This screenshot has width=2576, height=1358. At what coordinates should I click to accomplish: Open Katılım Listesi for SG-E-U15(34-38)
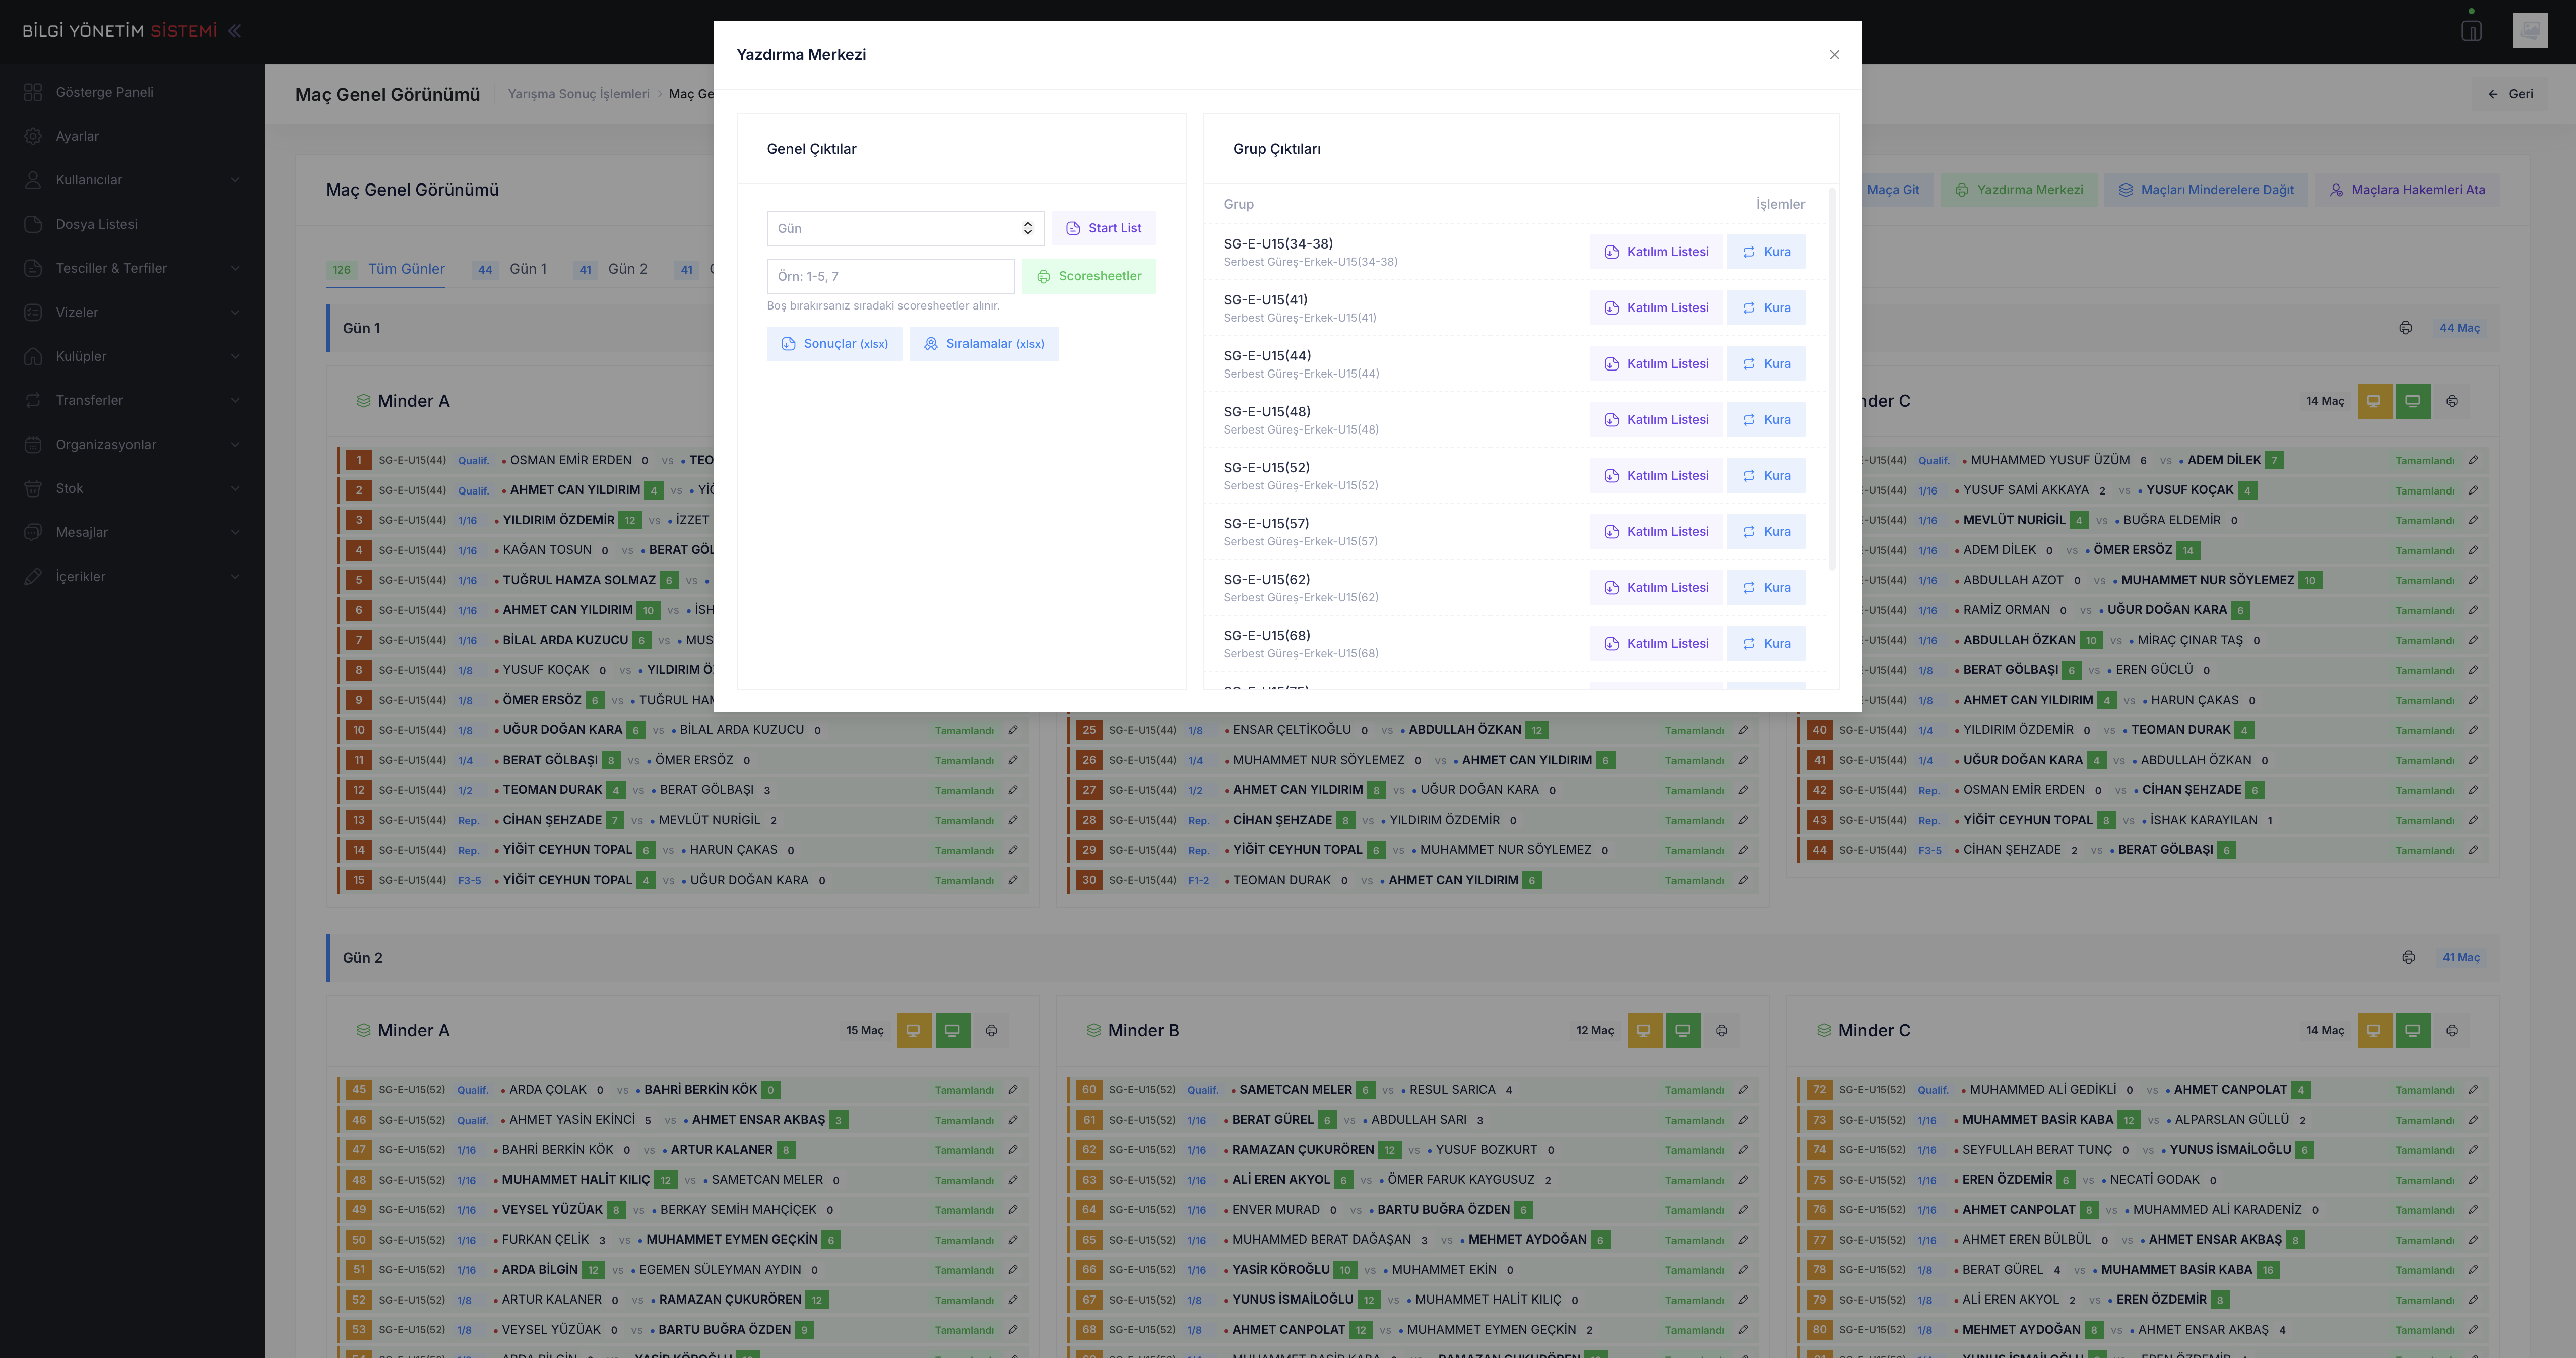(x=1656, y=252)
